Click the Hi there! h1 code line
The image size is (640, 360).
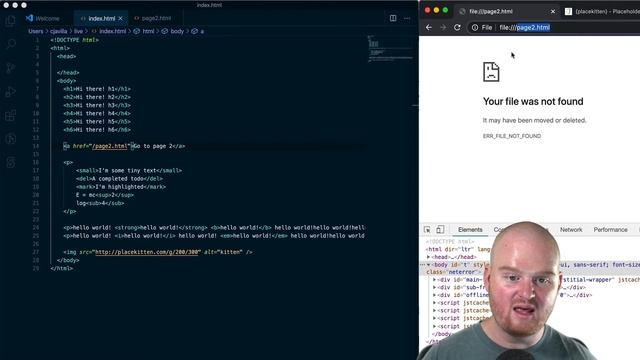pyautogui.click(x=97, y=89)
